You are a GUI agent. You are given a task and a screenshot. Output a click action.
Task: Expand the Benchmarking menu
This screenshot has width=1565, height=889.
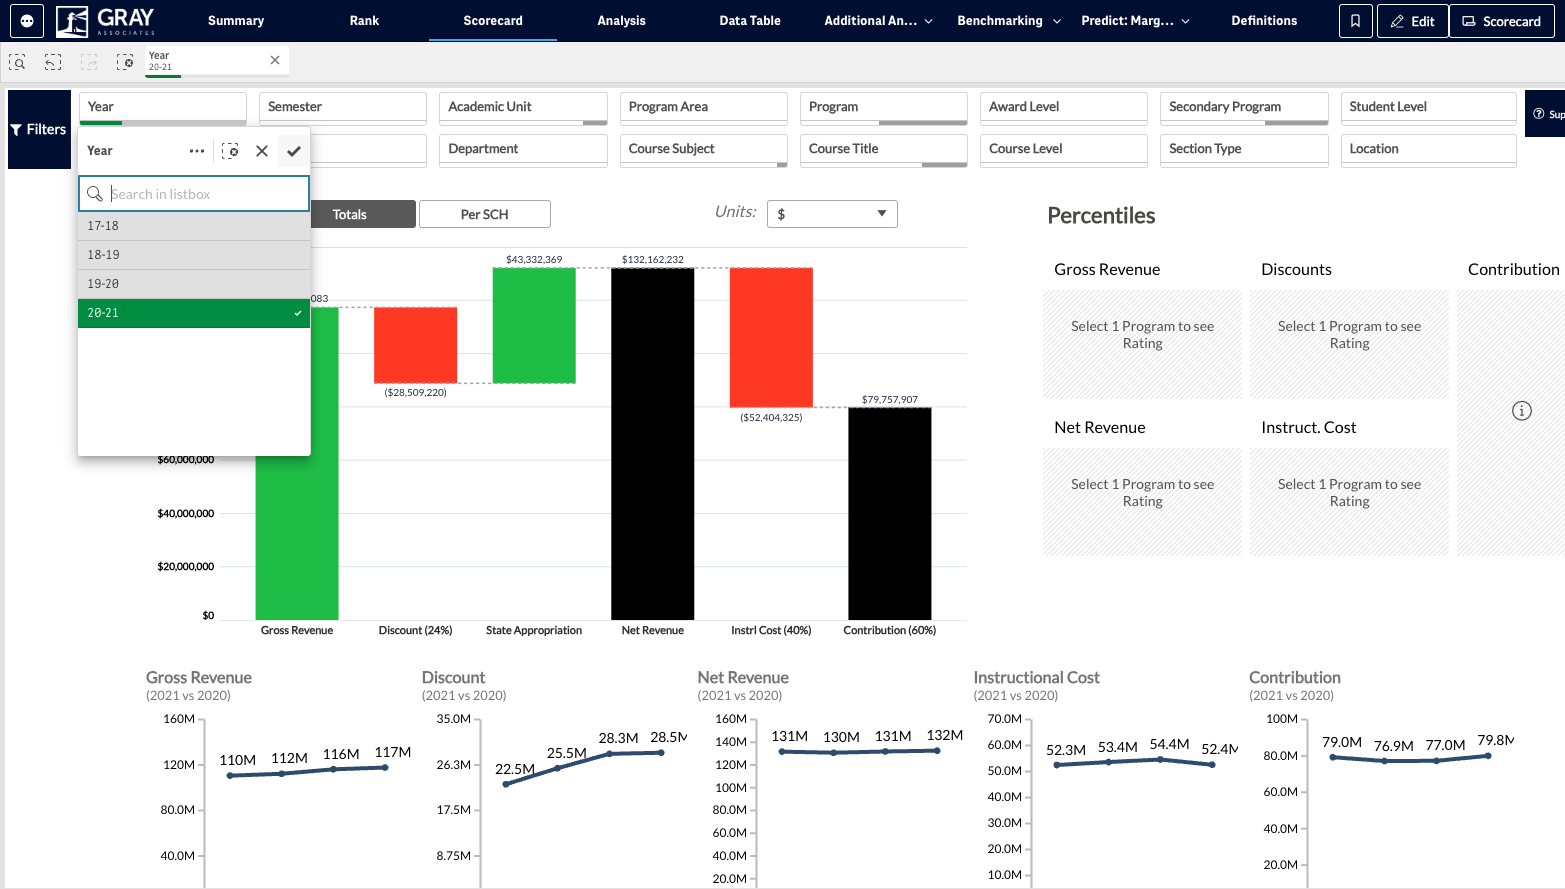click(1009, 21)
